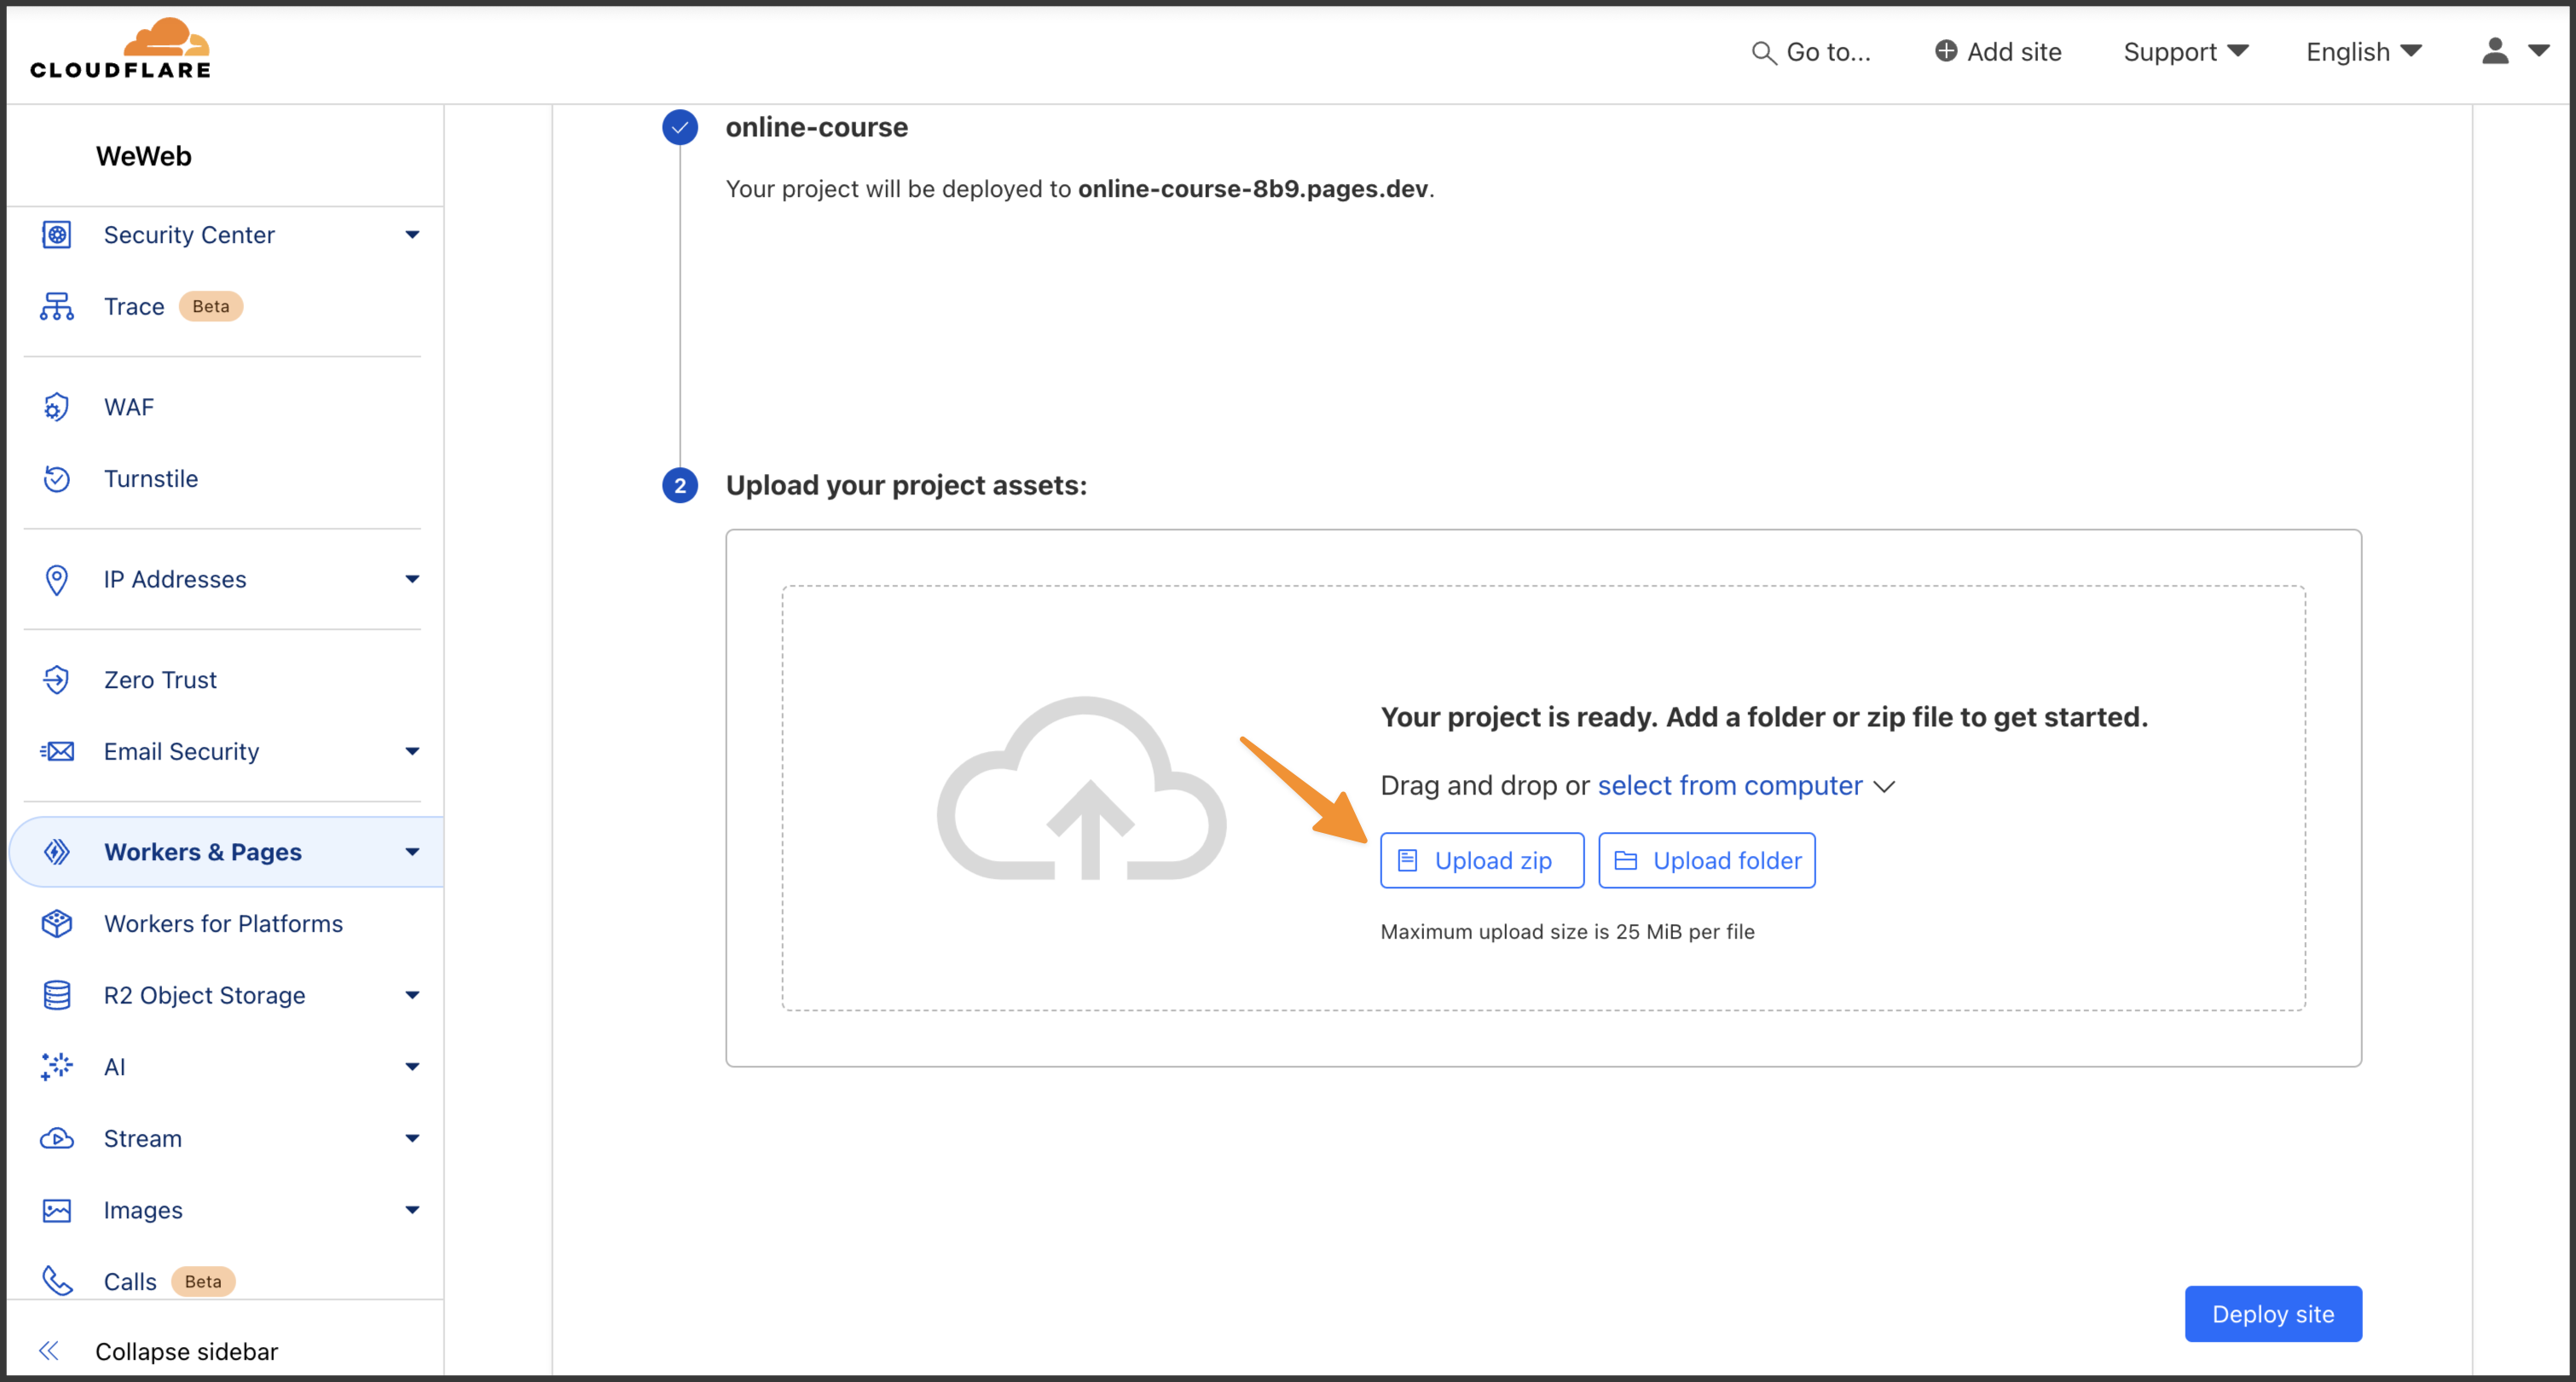This screenshot has width=2576, height=1382.
Task: Open the English language dropdown
Action: click(2363, 51)
